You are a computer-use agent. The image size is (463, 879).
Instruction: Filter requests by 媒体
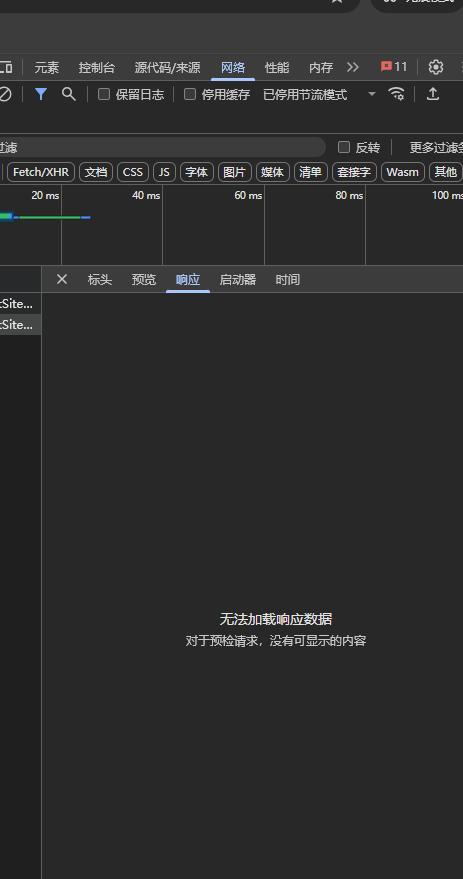tap(273, 172)
